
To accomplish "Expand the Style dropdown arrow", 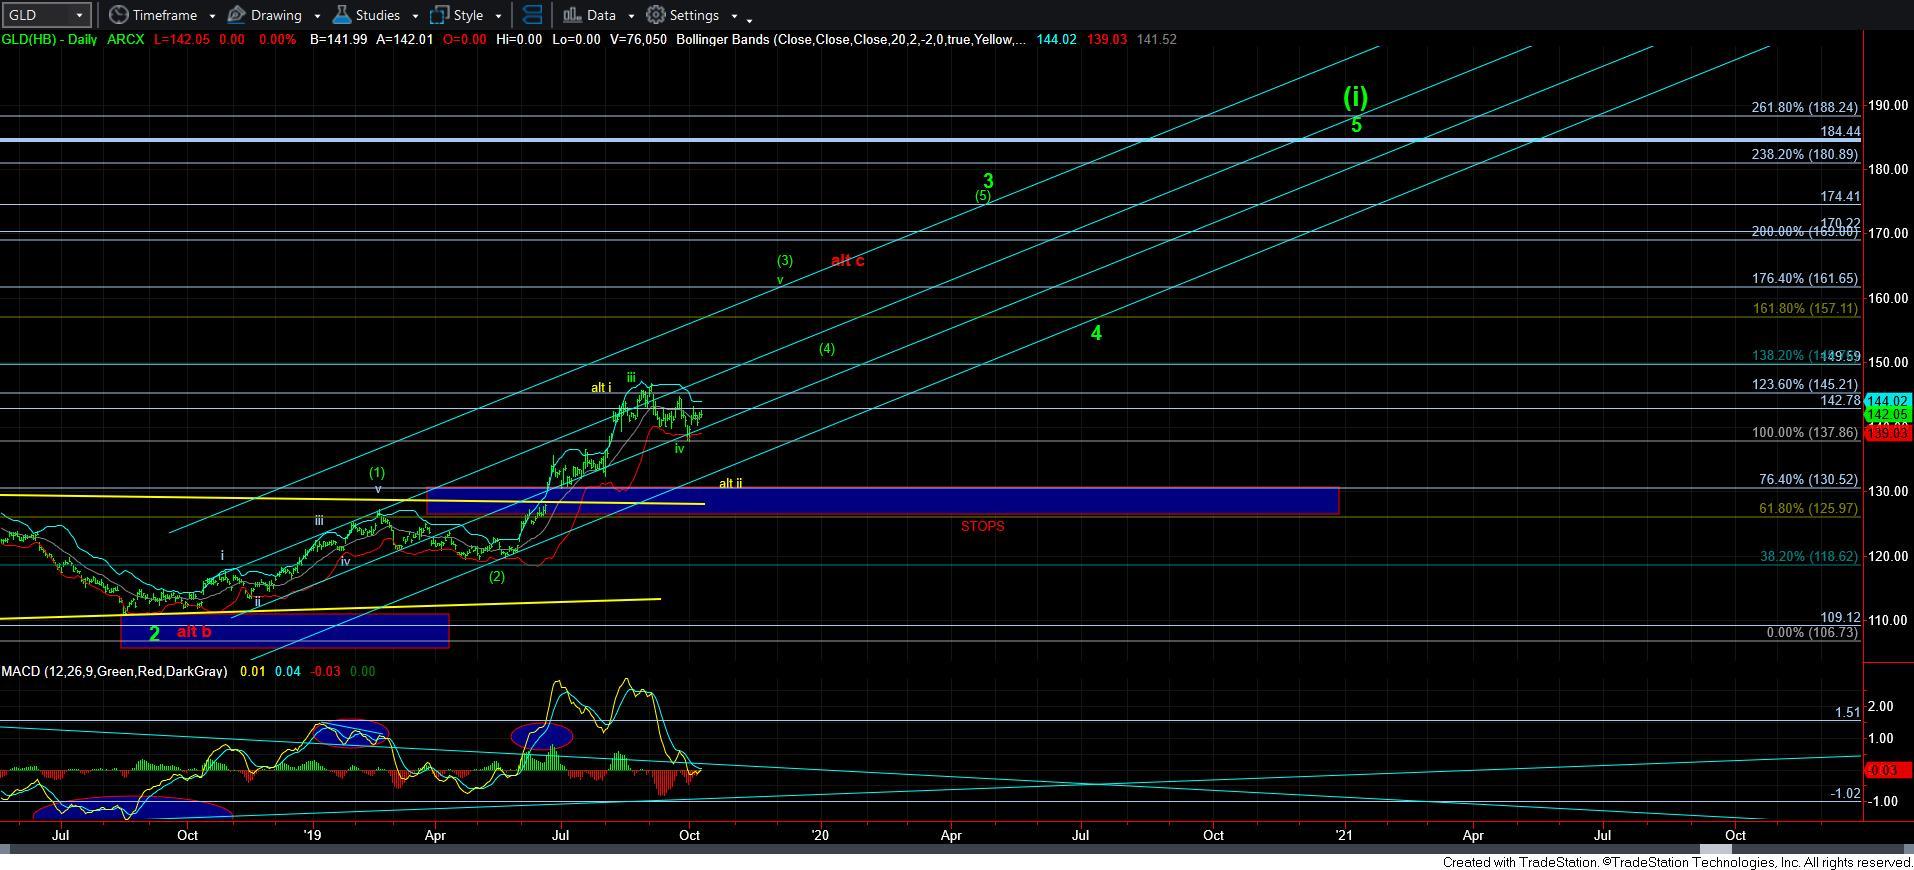I will pos(498,16).
